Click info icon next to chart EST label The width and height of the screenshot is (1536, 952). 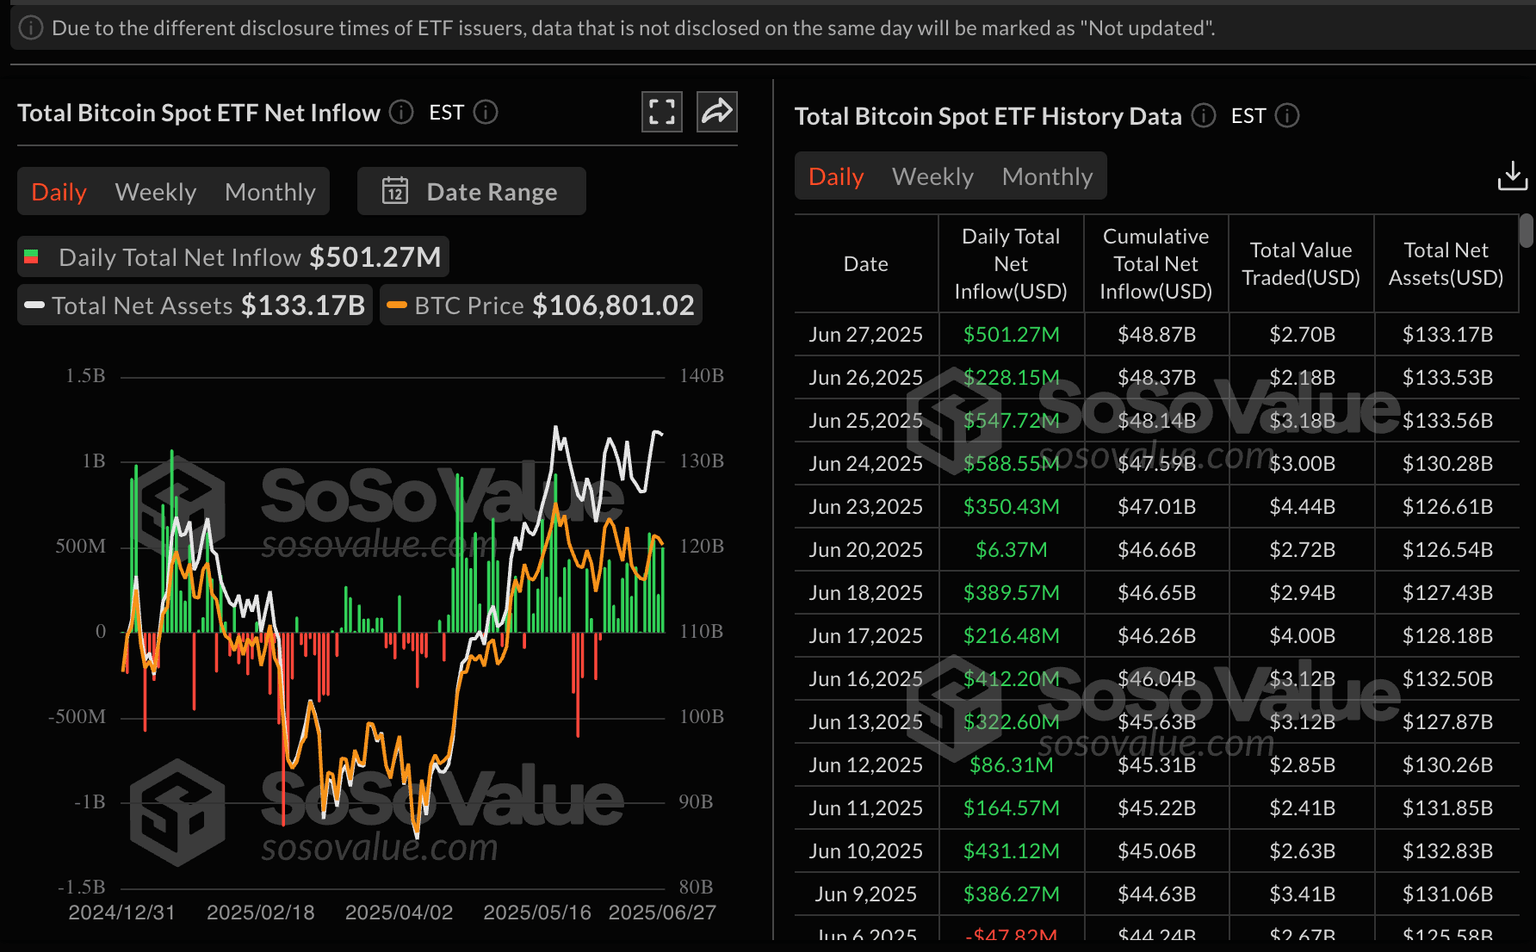tap(486, 112)
